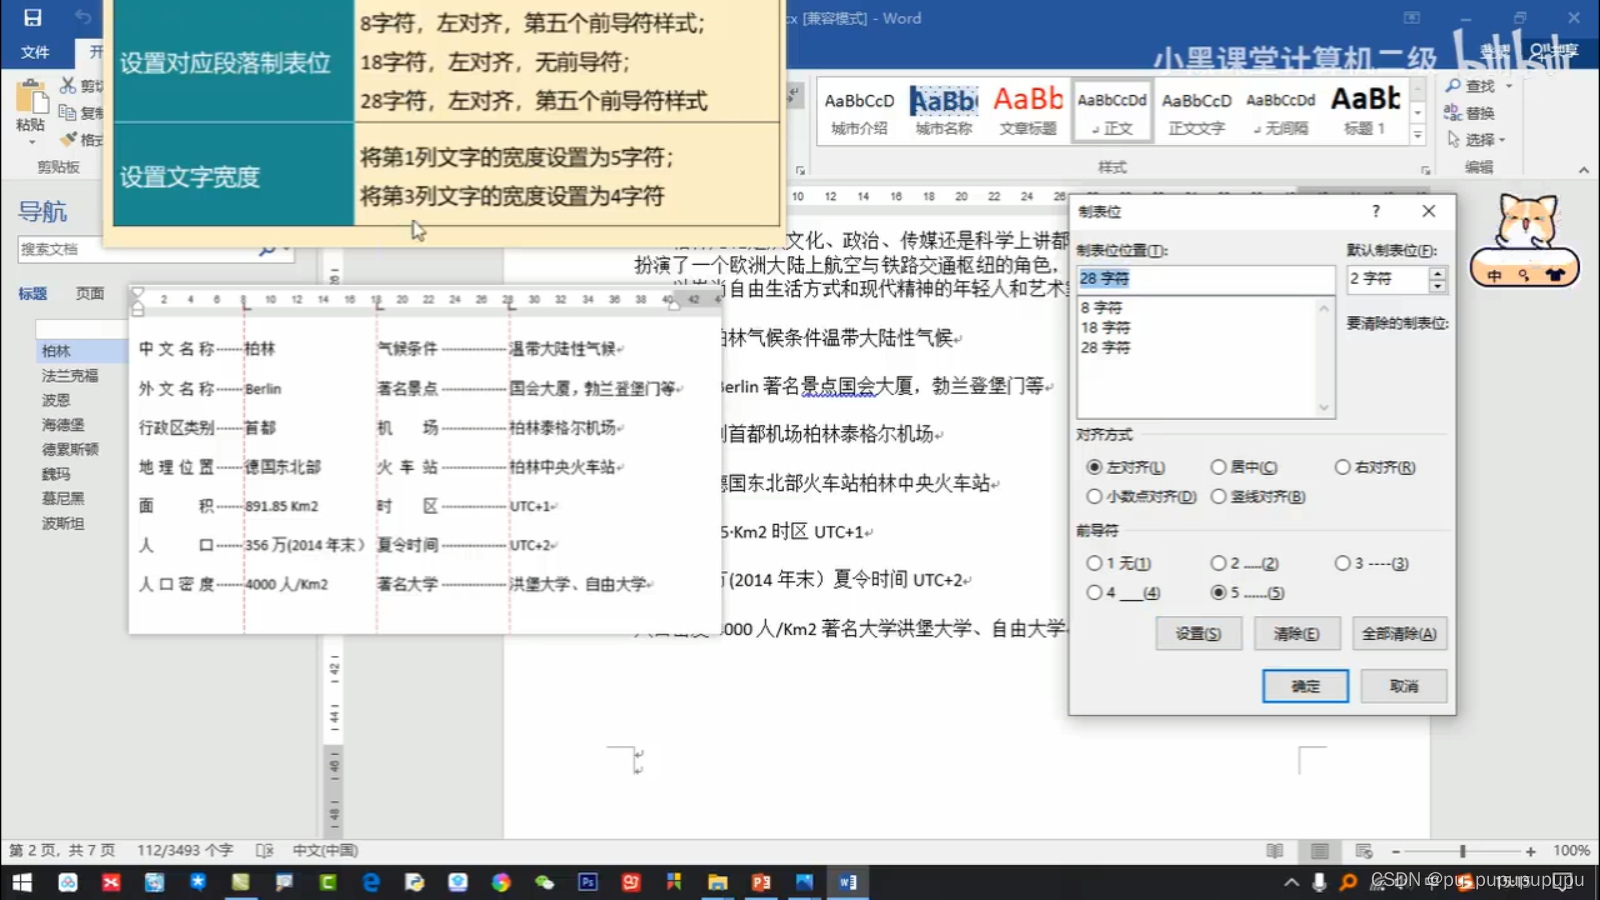The height and width of the screenshot is (900, 1600).
Task: Click the 标题 1 style thumbnail
Action: click(x=1365, y=110)
